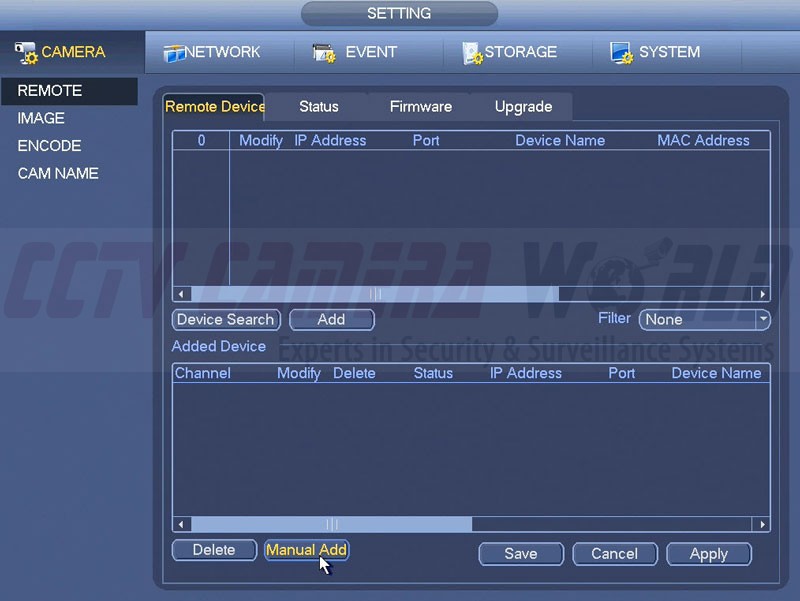Open ENCODE in the left sidebar
800x601 pixels.
(49, 146)
